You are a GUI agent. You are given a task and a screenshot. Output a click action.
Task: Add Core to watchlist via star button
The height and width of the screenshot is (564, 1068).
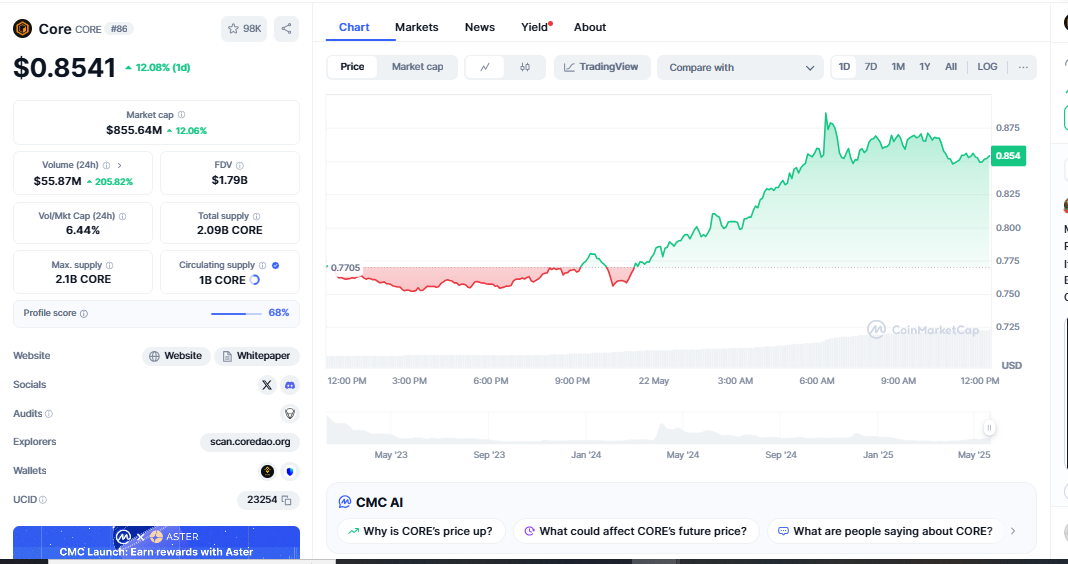click(244, 29)
